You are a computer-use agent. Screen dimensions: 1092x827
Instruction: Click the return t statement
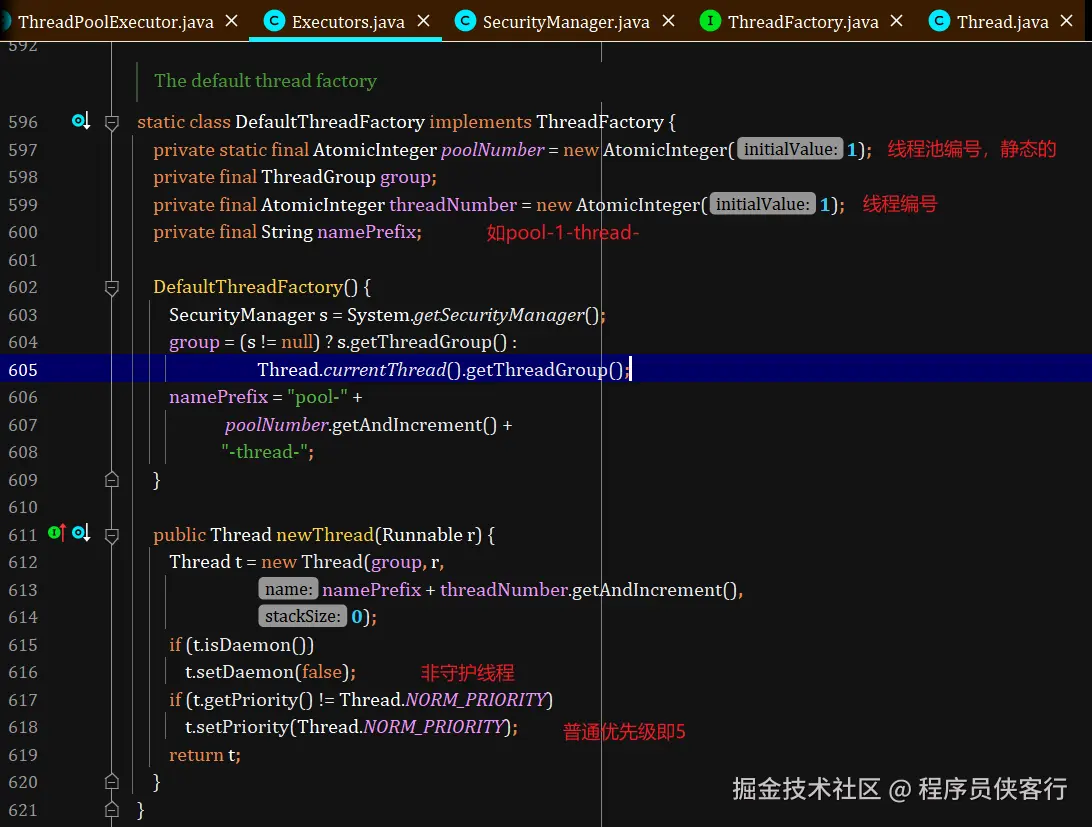[205, 755]
